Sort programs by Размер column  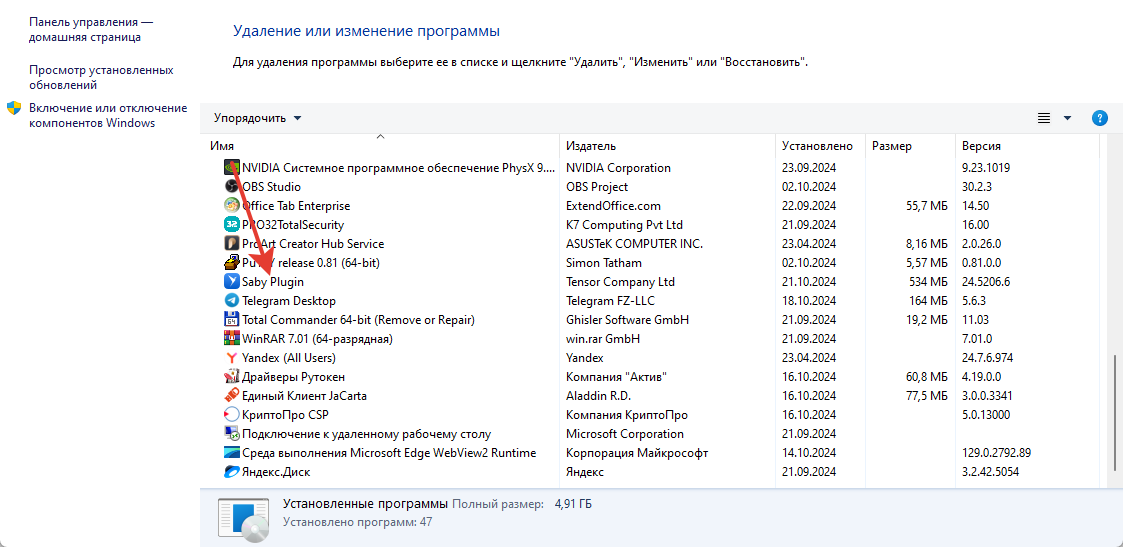click(891, 146)
